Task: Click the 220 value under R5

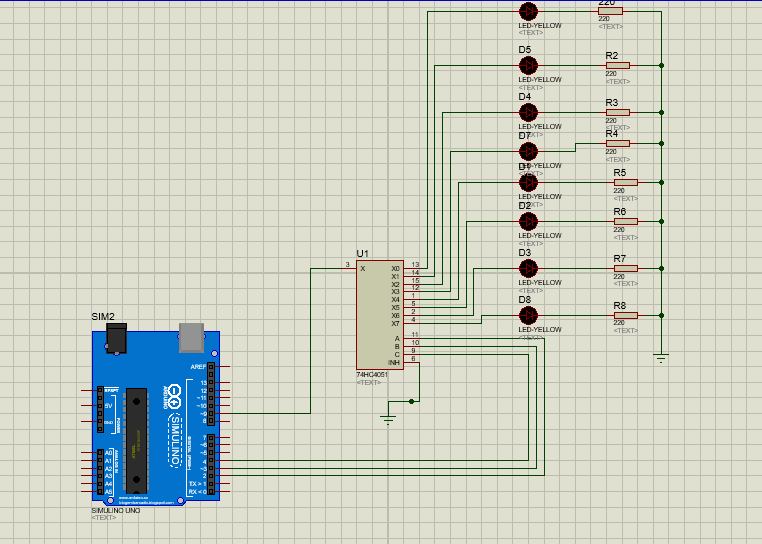Action: tap(619, 191)
